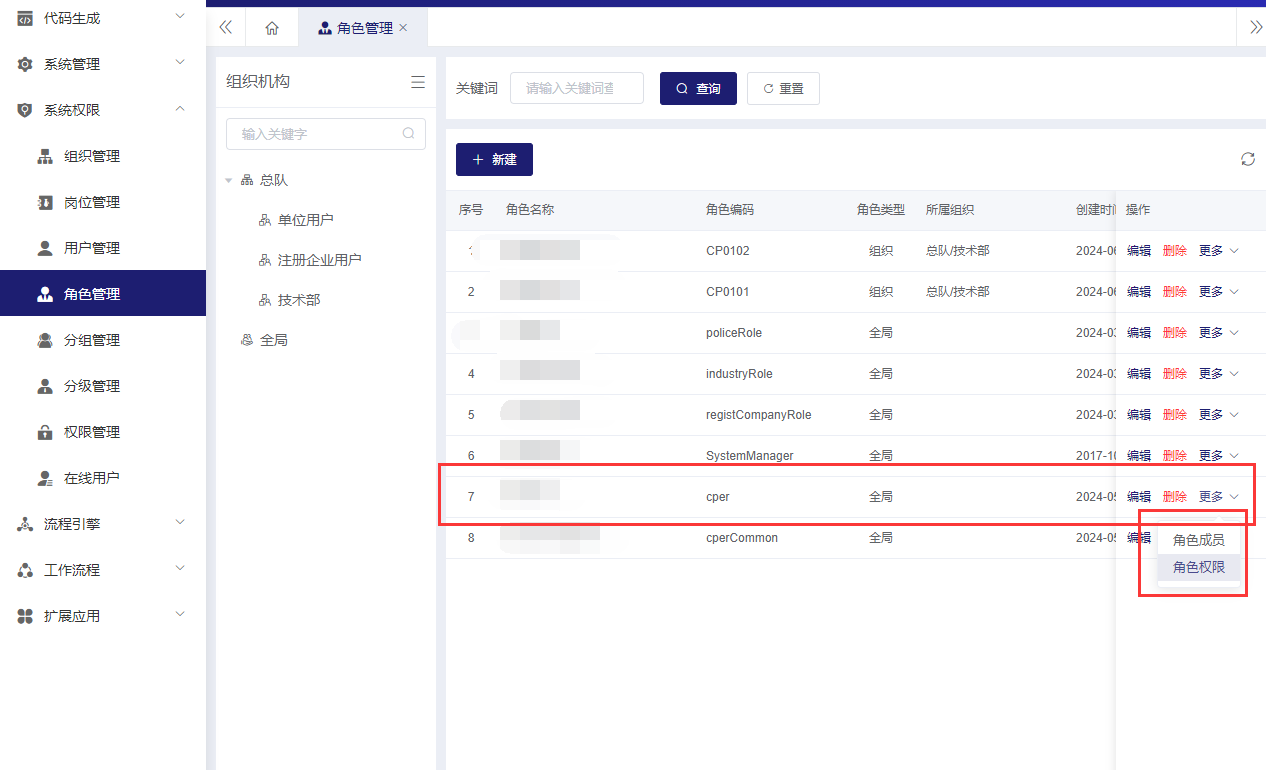Click the 组织管理 hierarchy icon
The width and height of the screenshot is (1266, 770).
(45, 156)
